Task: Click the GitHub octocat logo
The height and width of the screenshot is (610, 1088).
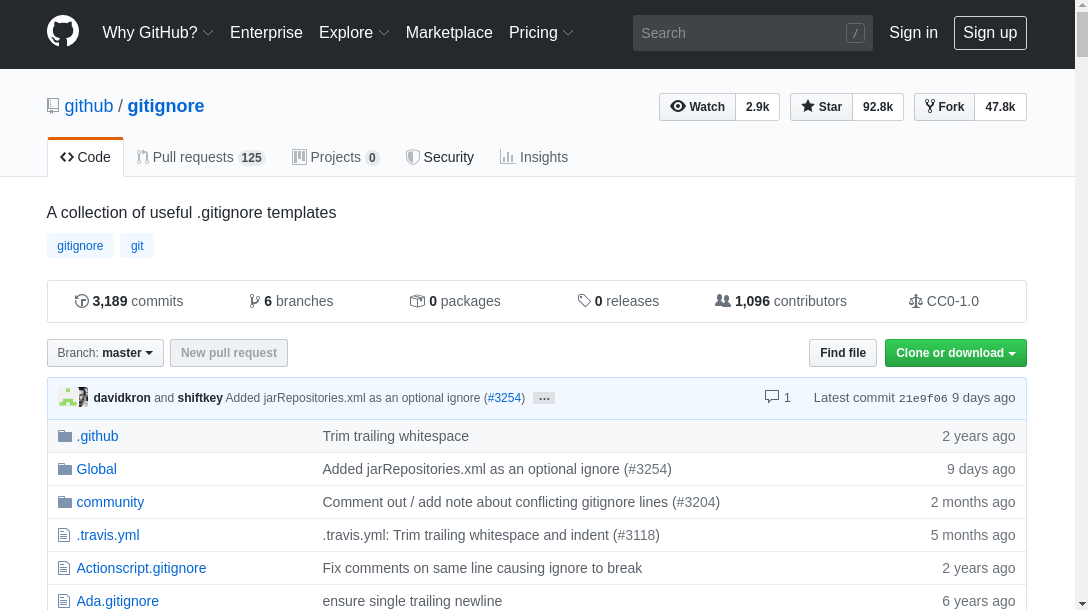Action: [62, 31]
